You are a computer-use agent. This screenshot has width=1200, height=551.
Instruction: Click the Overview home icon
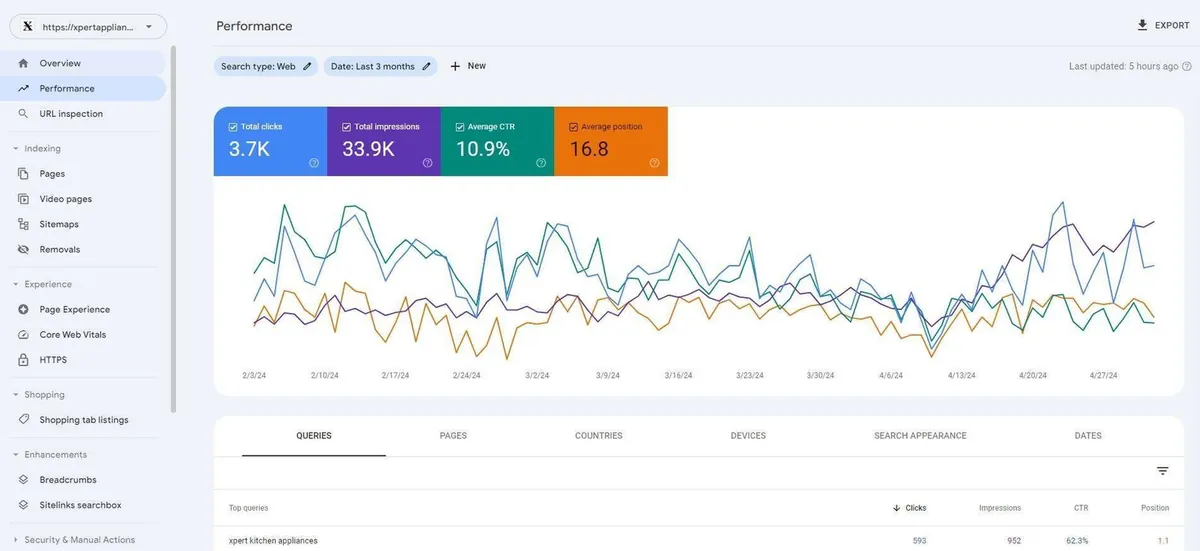23,63
